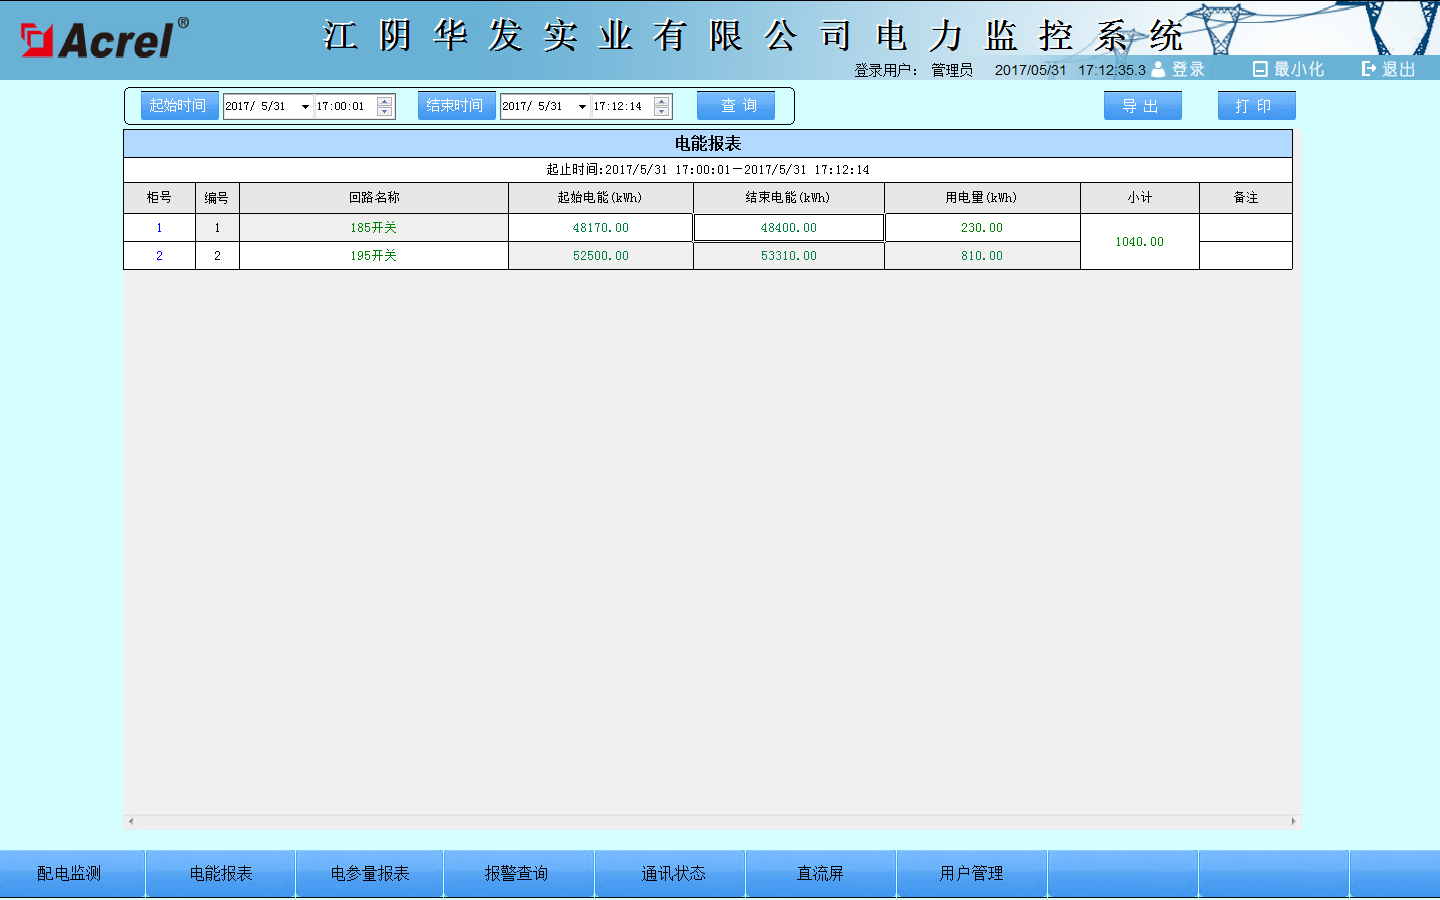Switch to 配电监测 tab

72,873
